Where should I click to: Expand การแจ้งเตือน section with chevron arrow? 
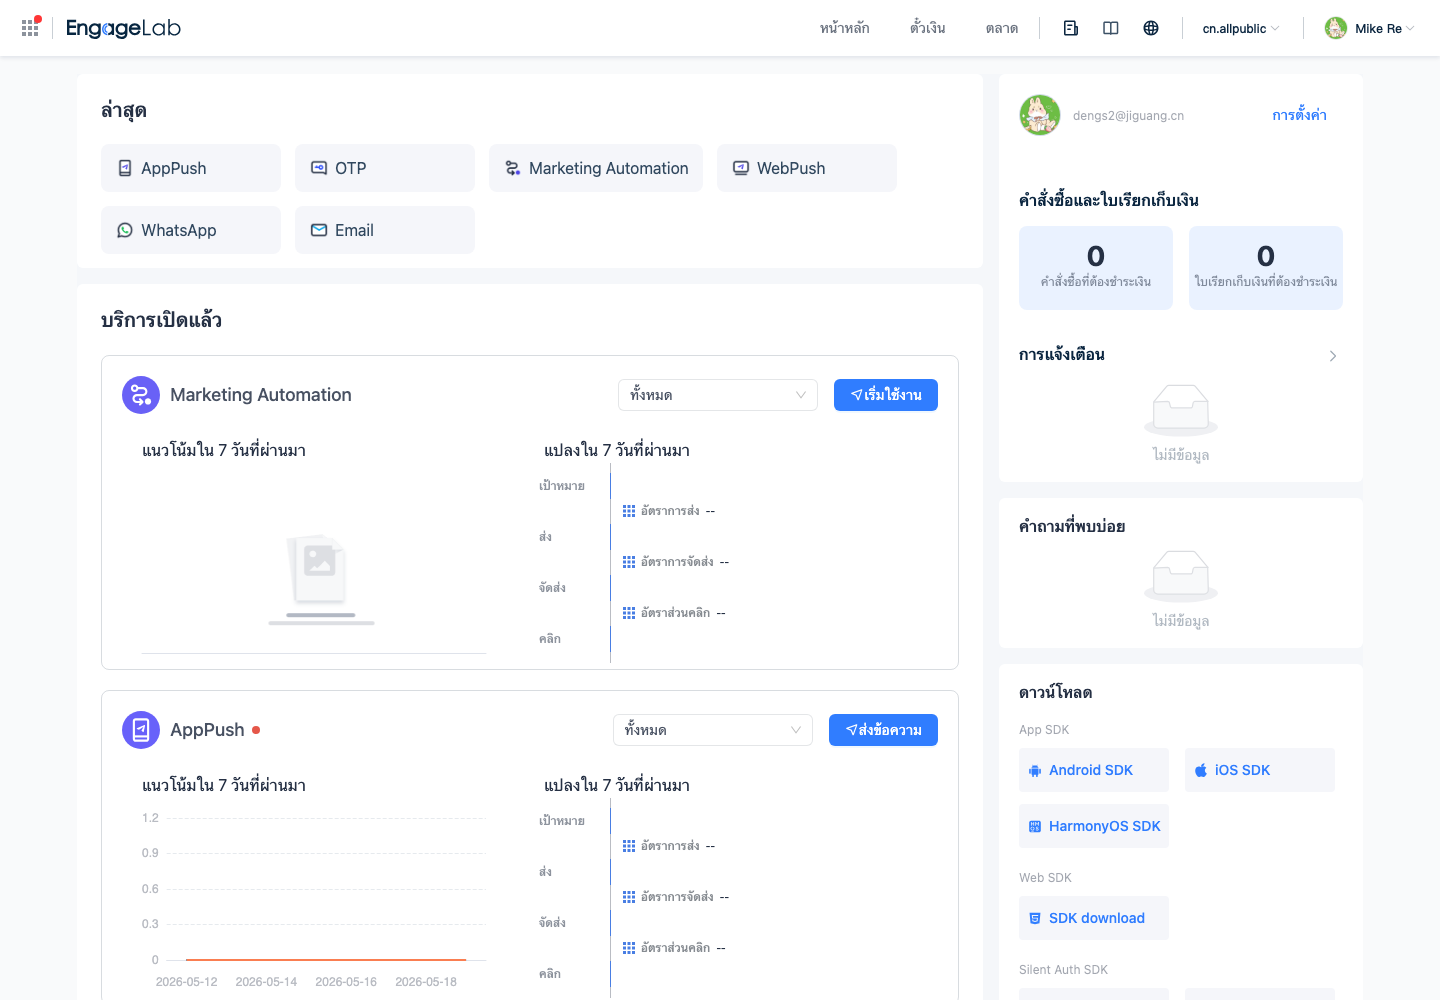[1333, 356]
